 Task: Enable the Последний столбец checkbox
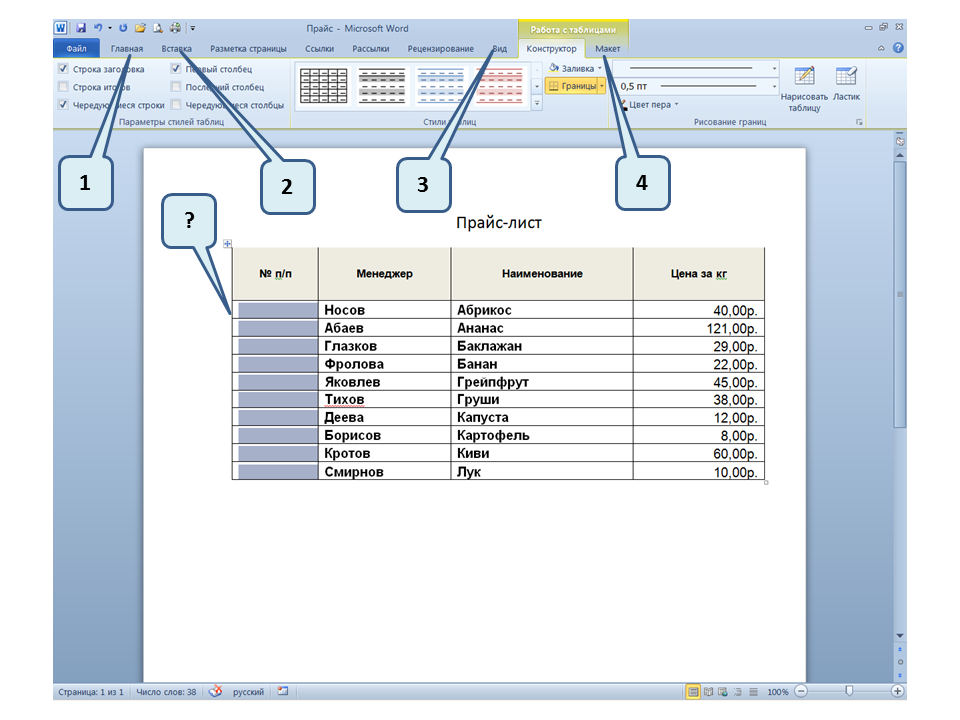tap(176, 87)
